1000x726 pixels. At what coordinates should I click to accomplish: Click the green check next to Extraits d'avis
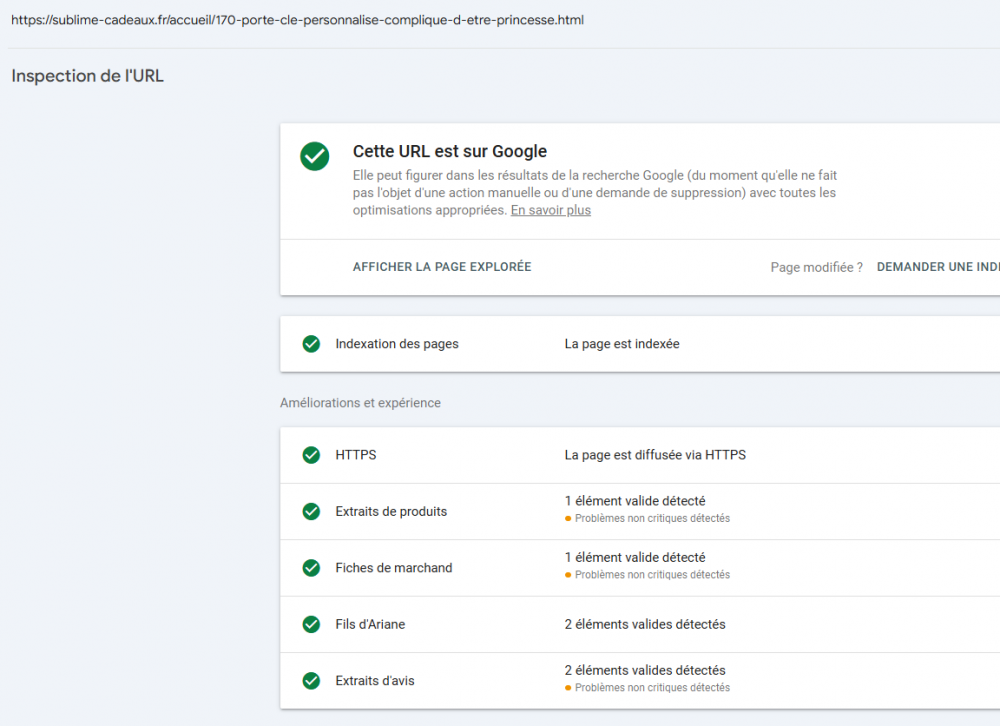[311, 681]
